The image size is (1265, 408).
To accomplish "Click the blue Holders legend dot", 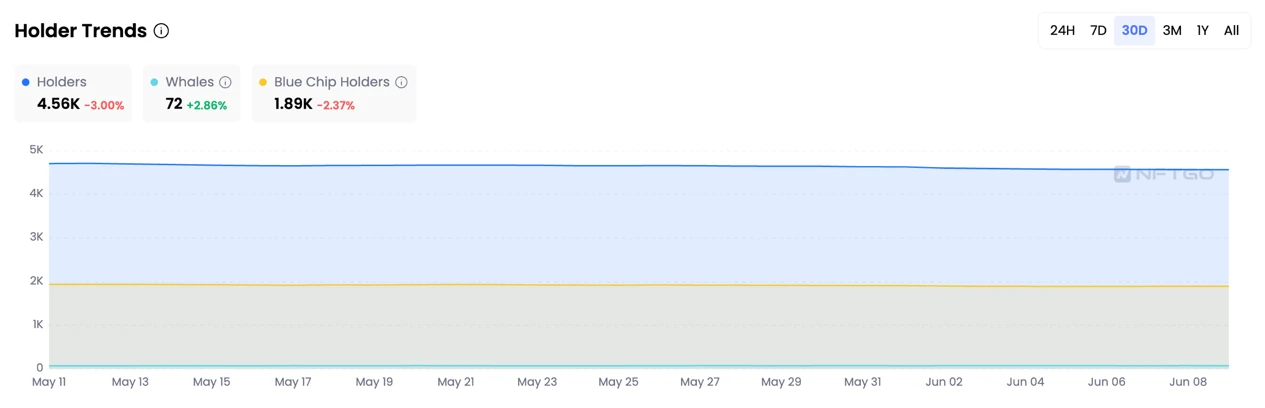I will click(26, 82).
